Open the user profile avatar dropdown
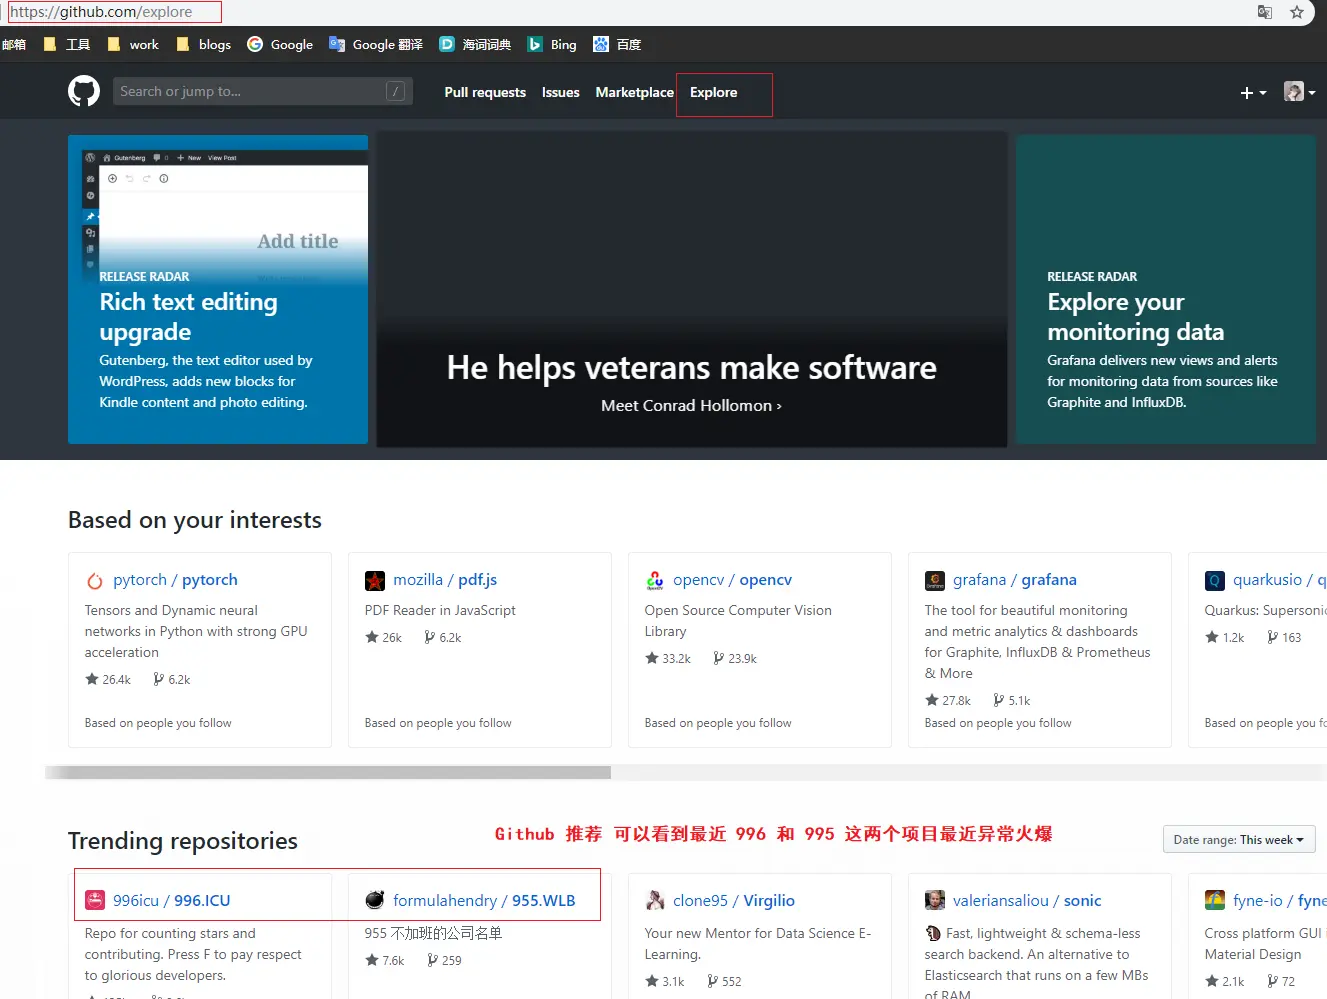 [1299, 92]
